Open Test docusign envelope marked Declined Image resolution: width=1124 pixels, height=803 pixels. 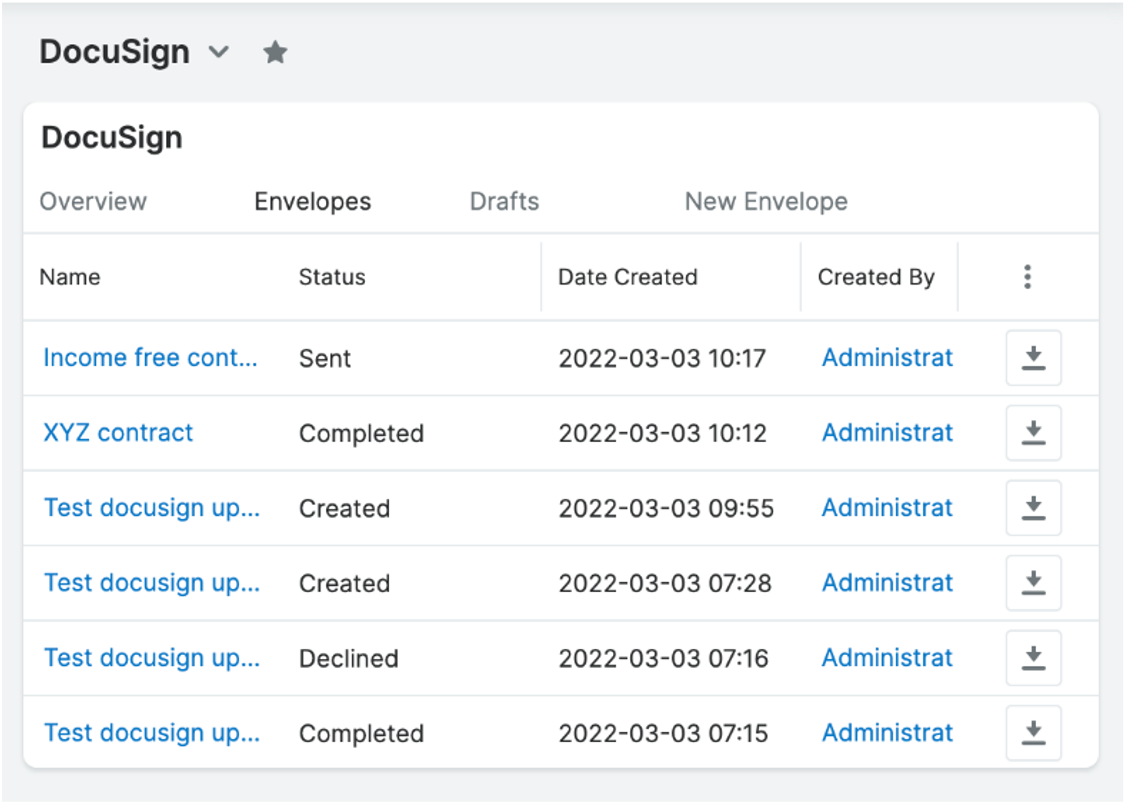point(151,658)
